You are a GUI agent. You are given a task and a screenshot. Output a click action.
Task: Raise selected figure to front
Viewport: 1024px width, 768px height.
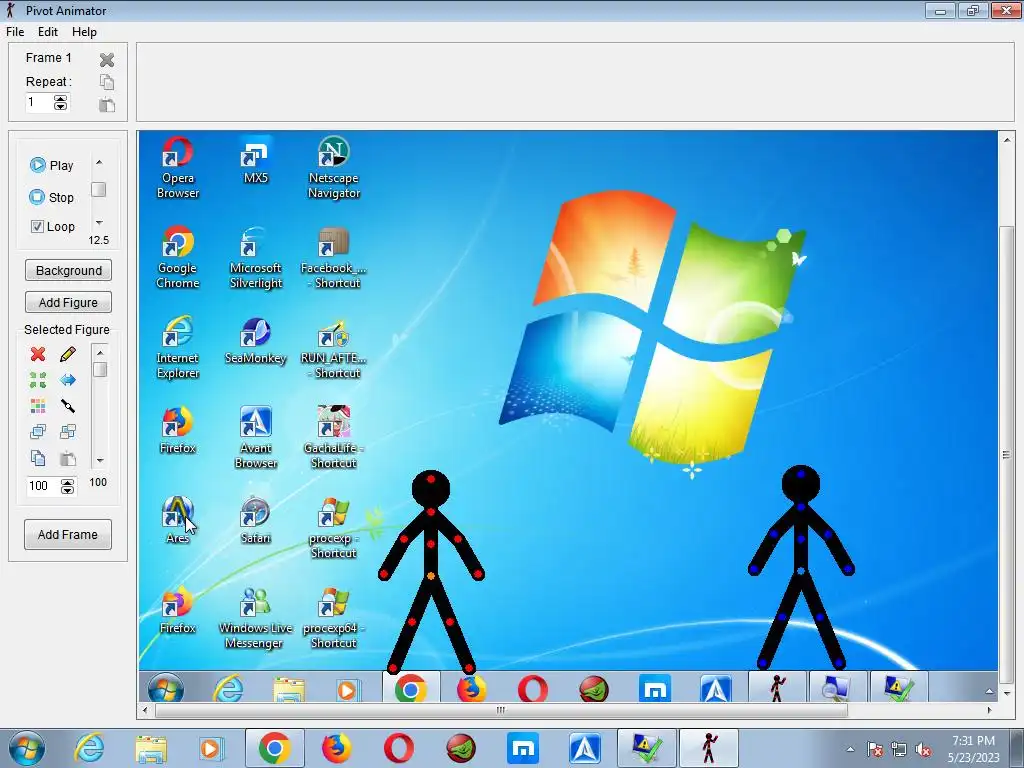point(38,432)
